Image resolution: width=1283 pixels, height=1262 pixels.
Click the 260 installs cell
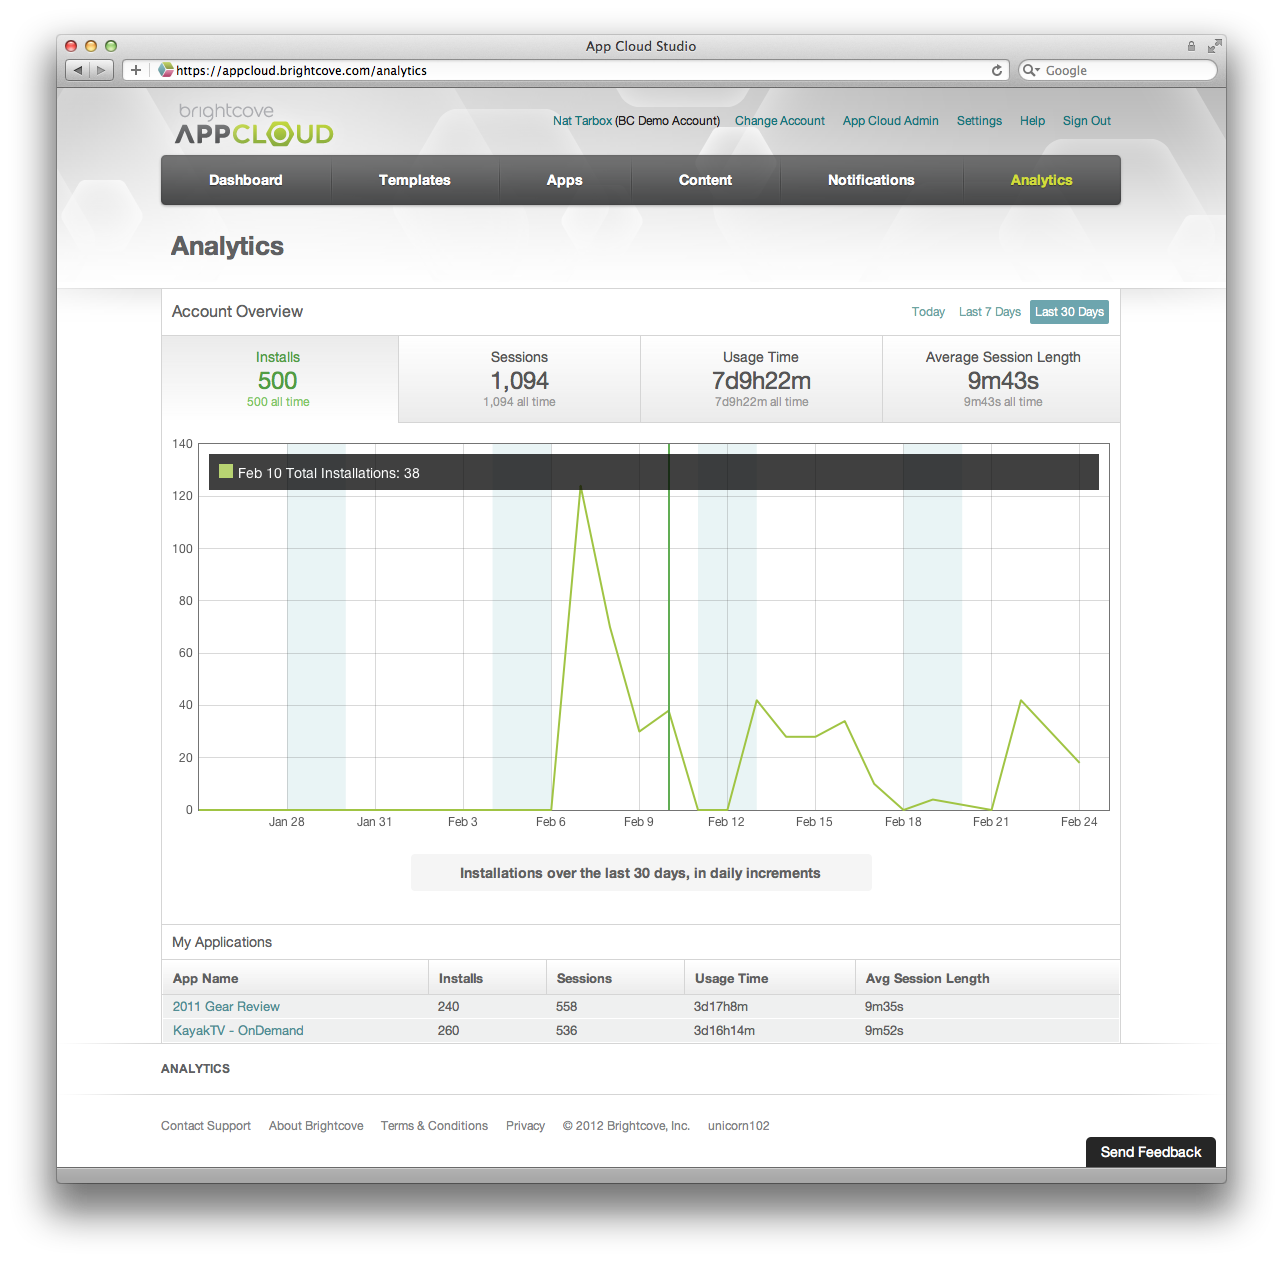pos(448,1030)
